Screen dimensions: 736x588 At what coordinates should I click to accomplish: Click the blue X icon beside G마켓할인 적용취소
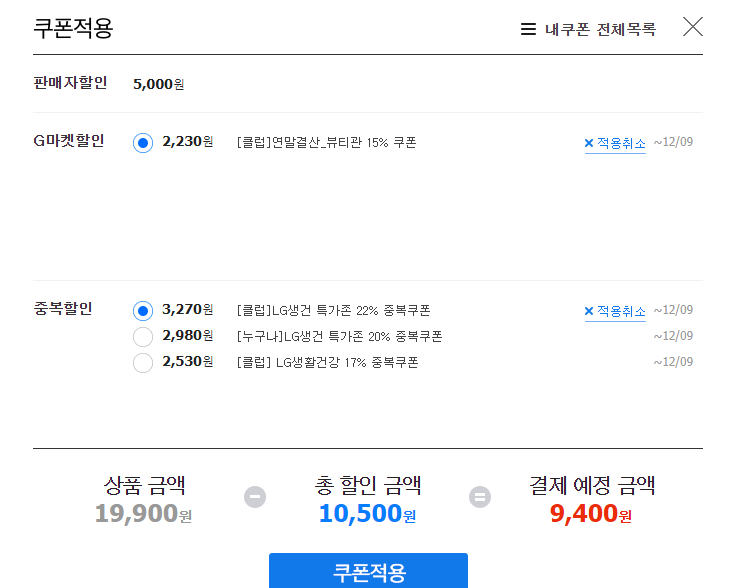tap(589, 143)
